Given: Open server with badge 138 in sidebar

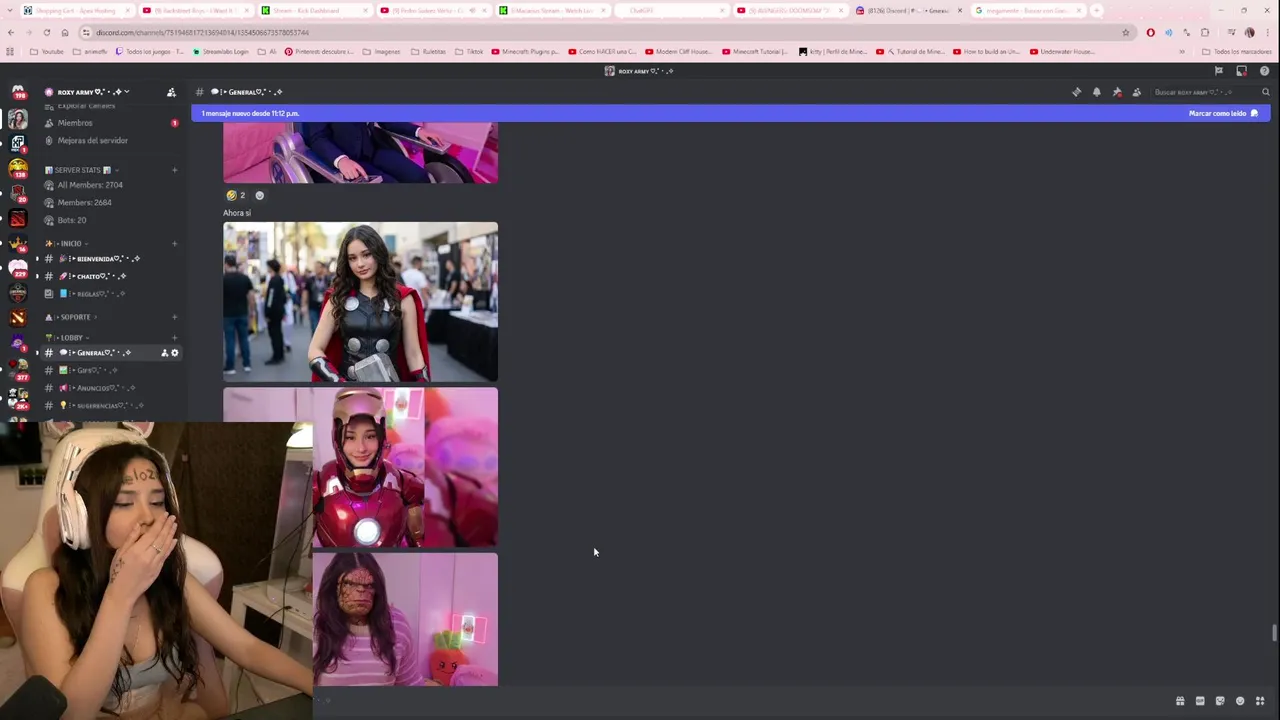Looking at the screenshot, I should pos(18,168).
